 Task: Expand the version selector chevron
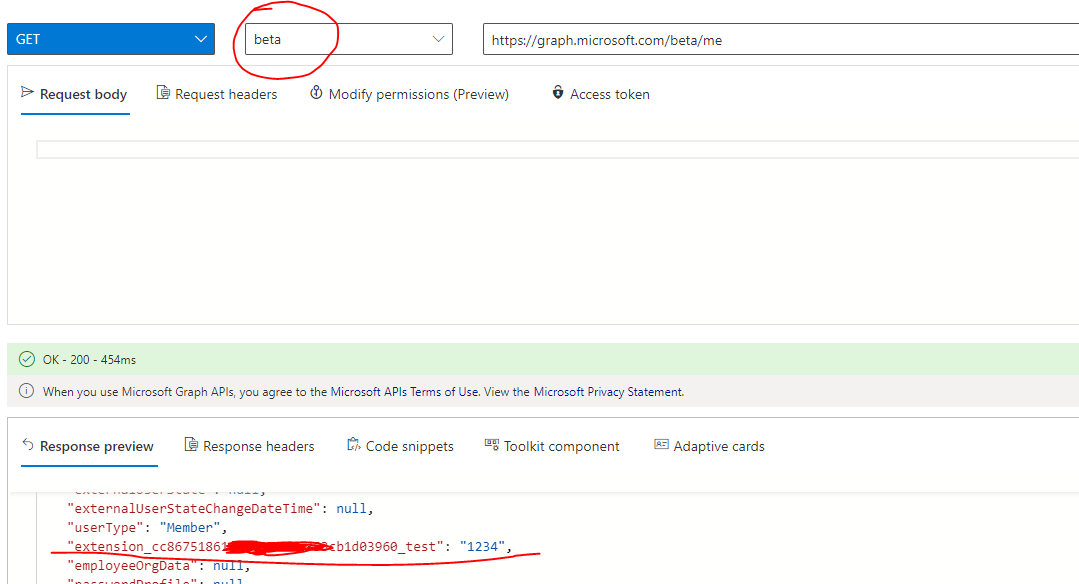(437, 38)
